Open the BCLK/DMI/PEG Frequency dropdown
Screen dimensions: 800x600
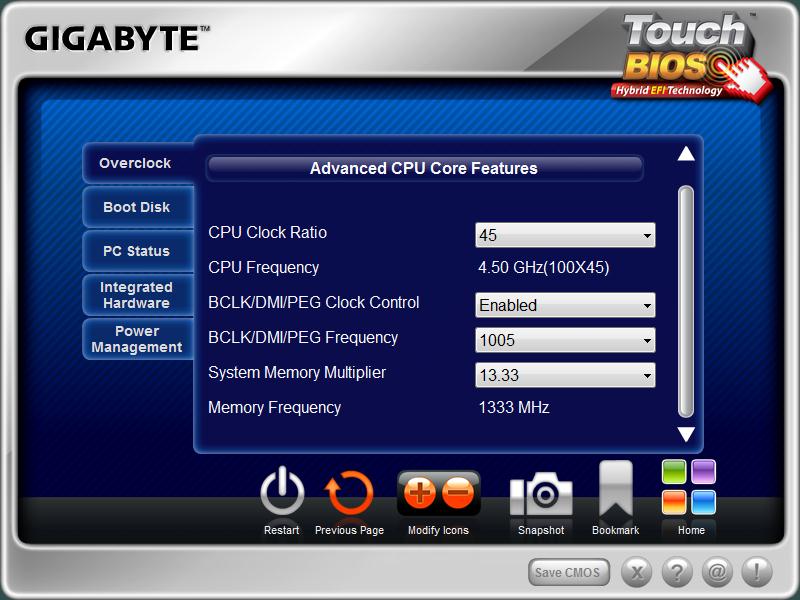[x=565, y=340]
